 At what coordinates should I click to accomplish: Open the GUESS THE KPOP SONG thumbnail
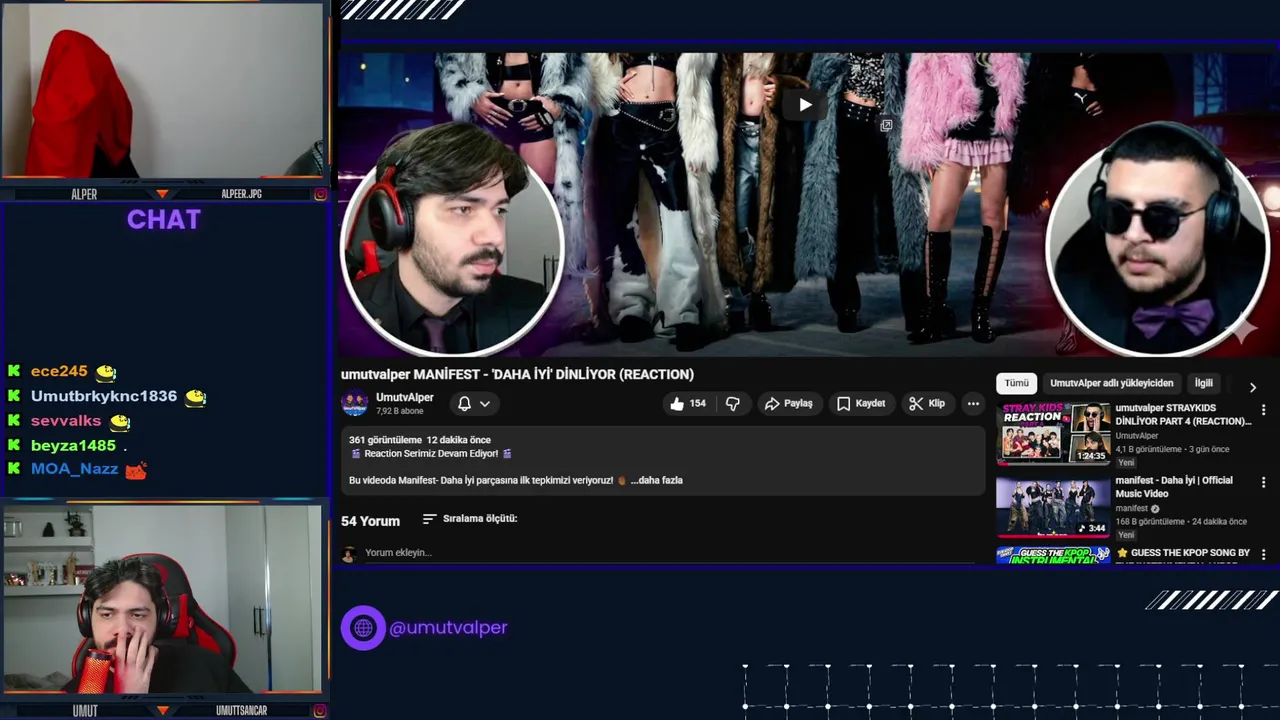pos(1054,555)
